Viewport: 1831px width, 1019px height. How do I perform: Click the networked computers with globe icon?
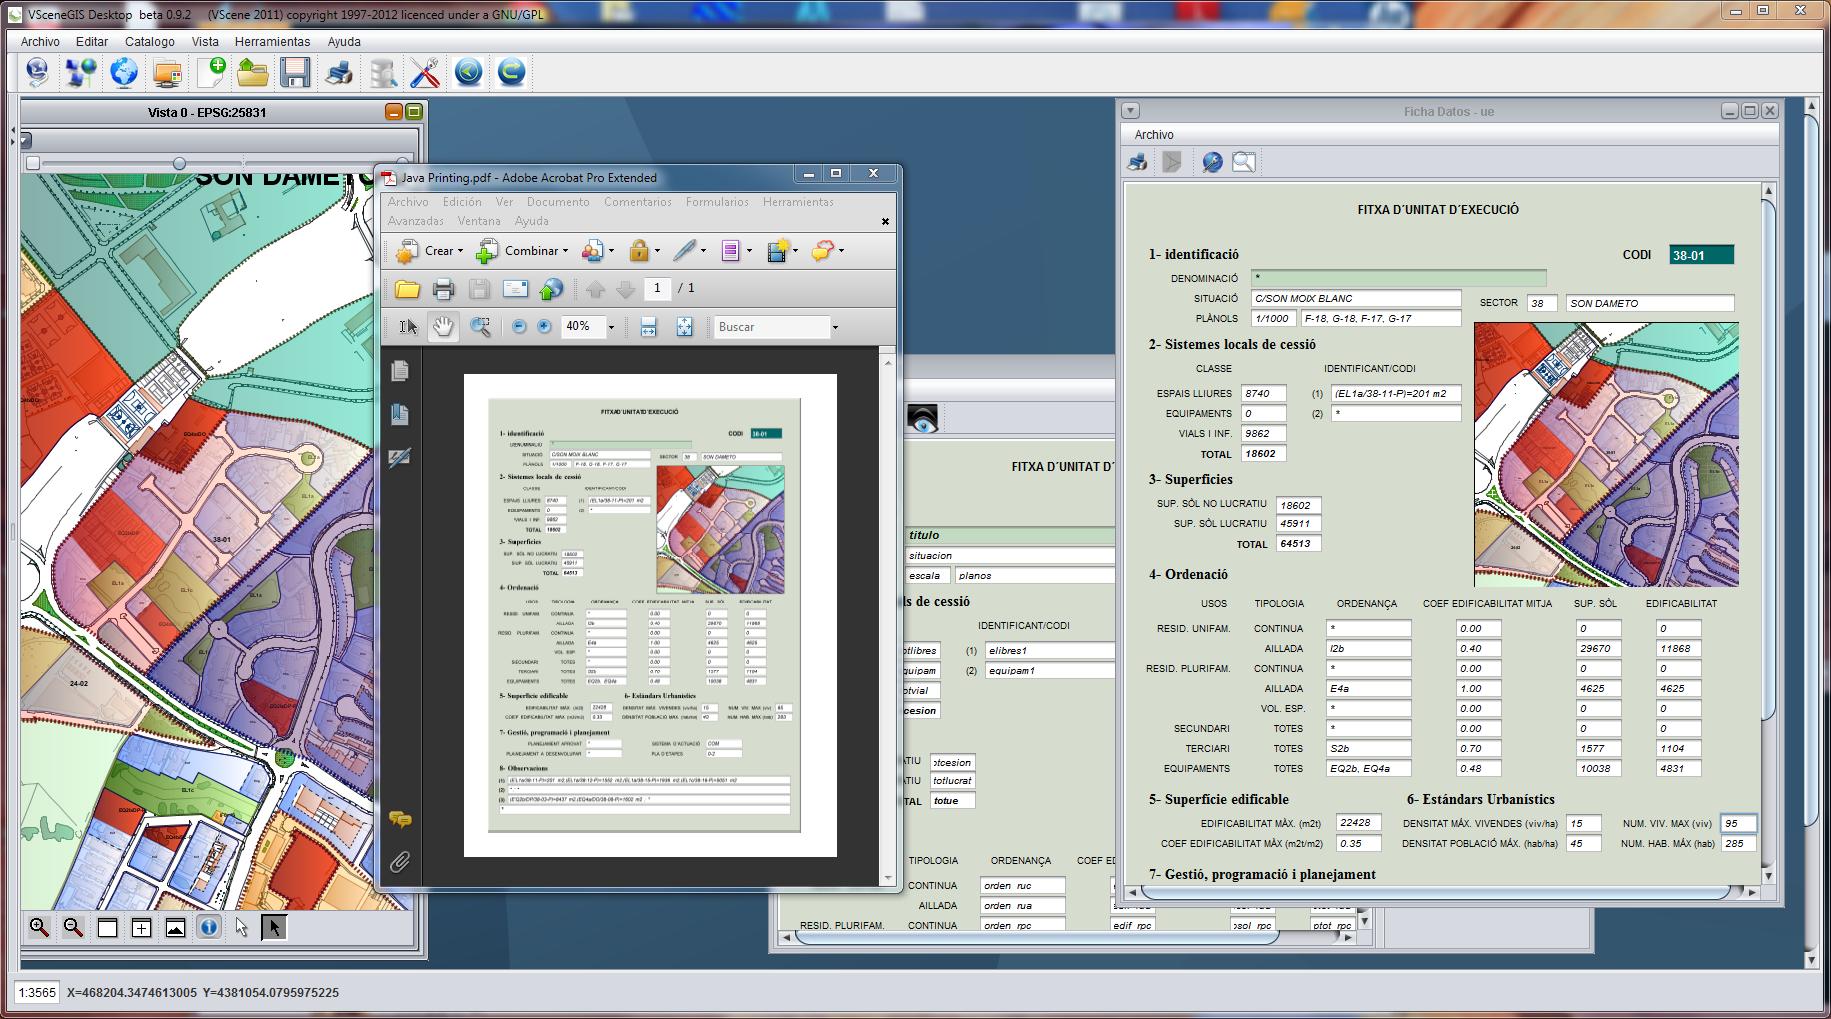coord(80,72)
